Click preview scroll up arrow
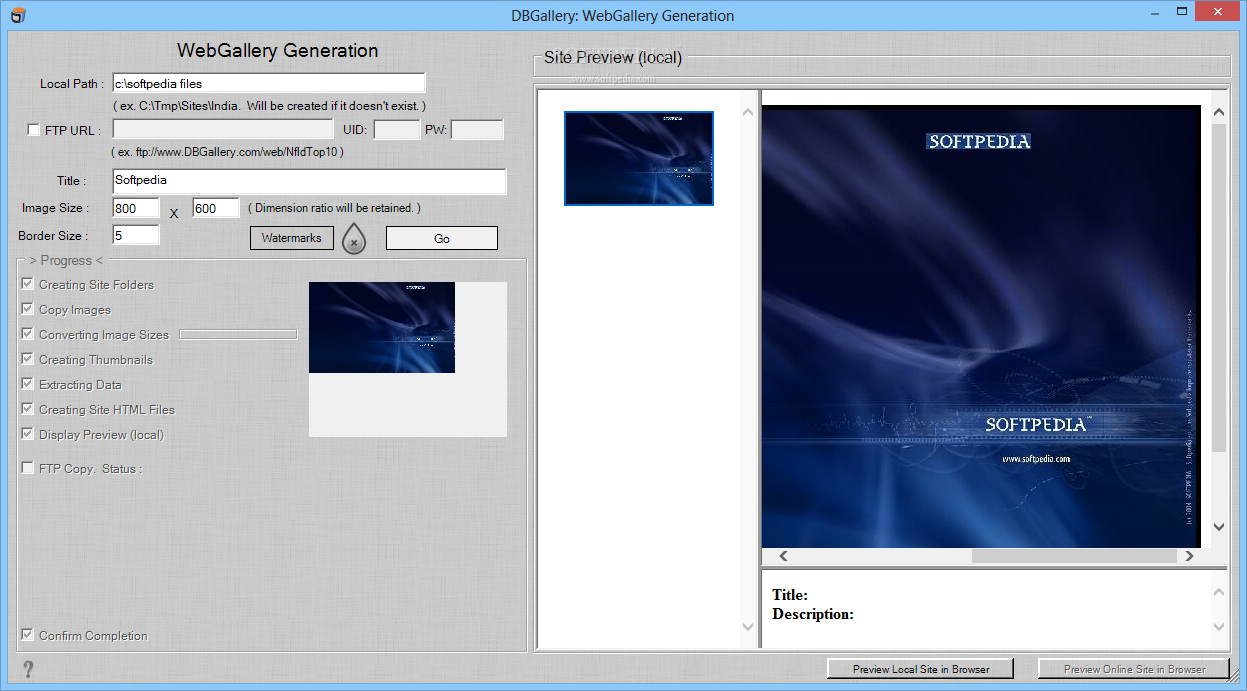Viewport: 1247px width, 691px height. pyautogui.click(x=1219, y=112)
